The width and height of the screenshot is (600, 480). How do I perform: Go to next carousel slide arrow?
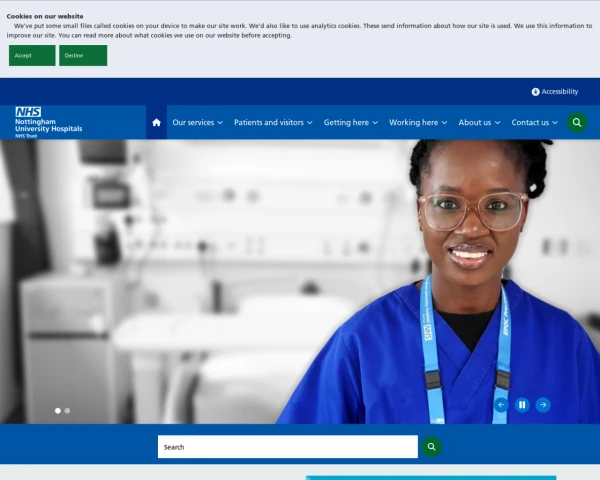[x=543, y=405]
